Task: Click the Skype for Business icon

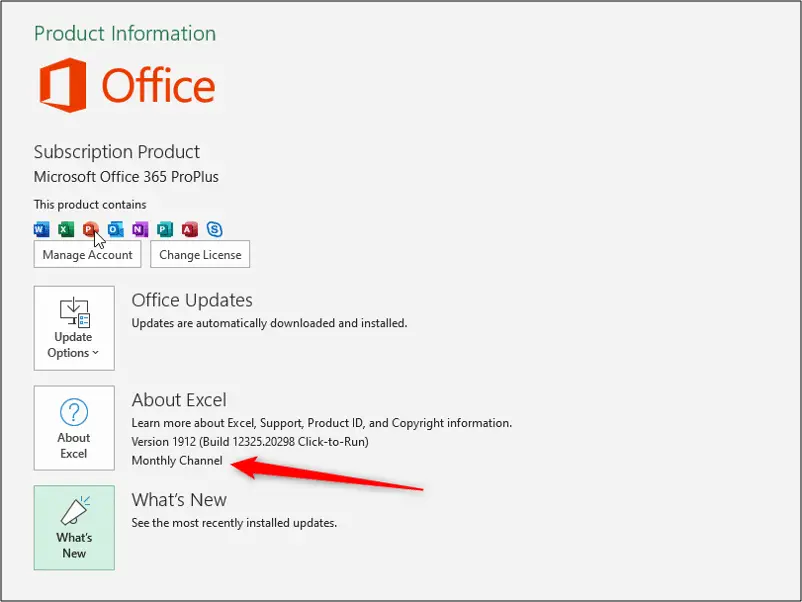Action: point(214,229)
